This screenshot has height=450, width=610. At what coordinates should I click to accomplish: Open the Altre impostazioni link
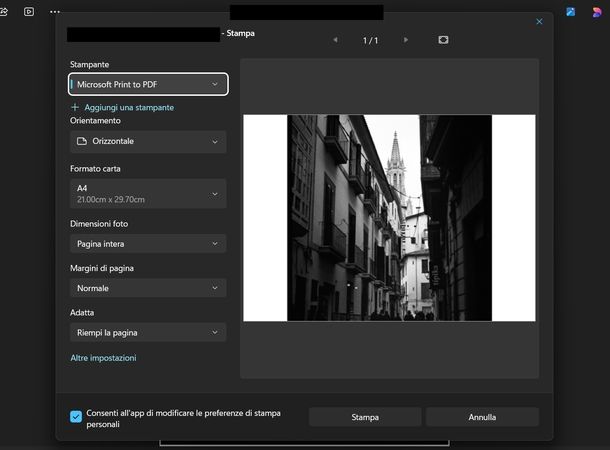(103, 358)
